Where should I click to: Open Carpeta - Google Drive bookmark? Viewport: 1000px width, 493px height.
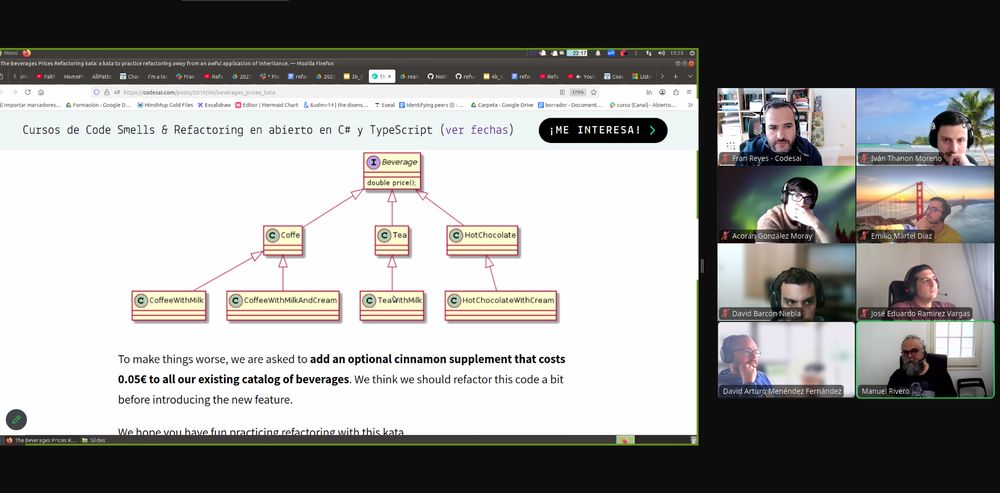pyautogui.click(x=502, y=105)
